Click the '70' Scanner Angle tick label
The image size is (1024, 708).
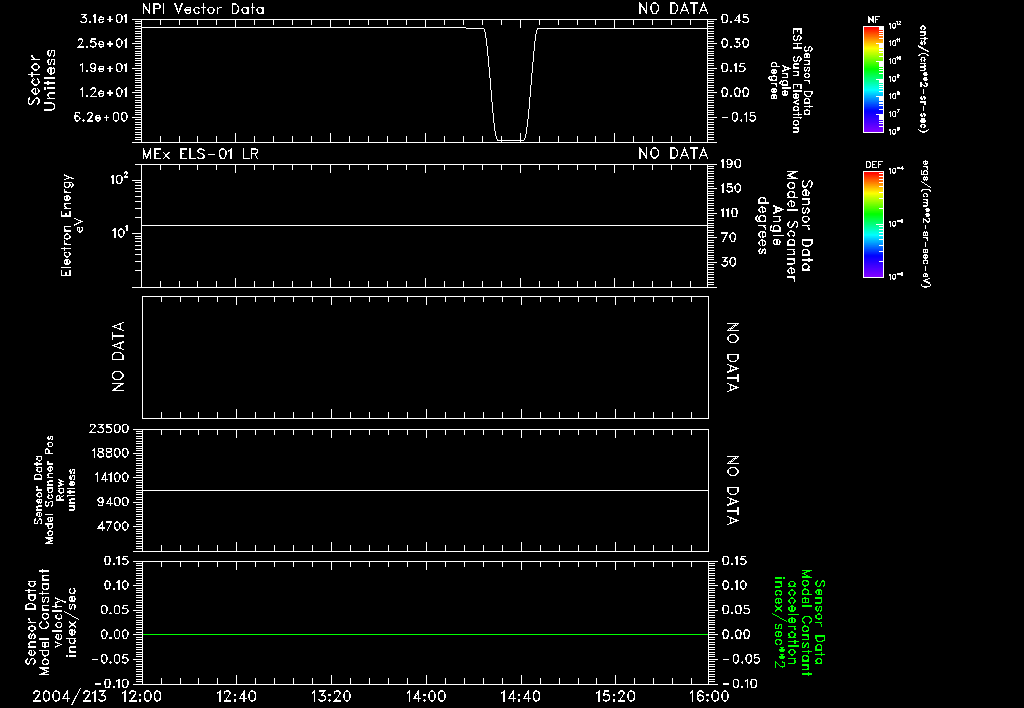(x=728, y=237)
